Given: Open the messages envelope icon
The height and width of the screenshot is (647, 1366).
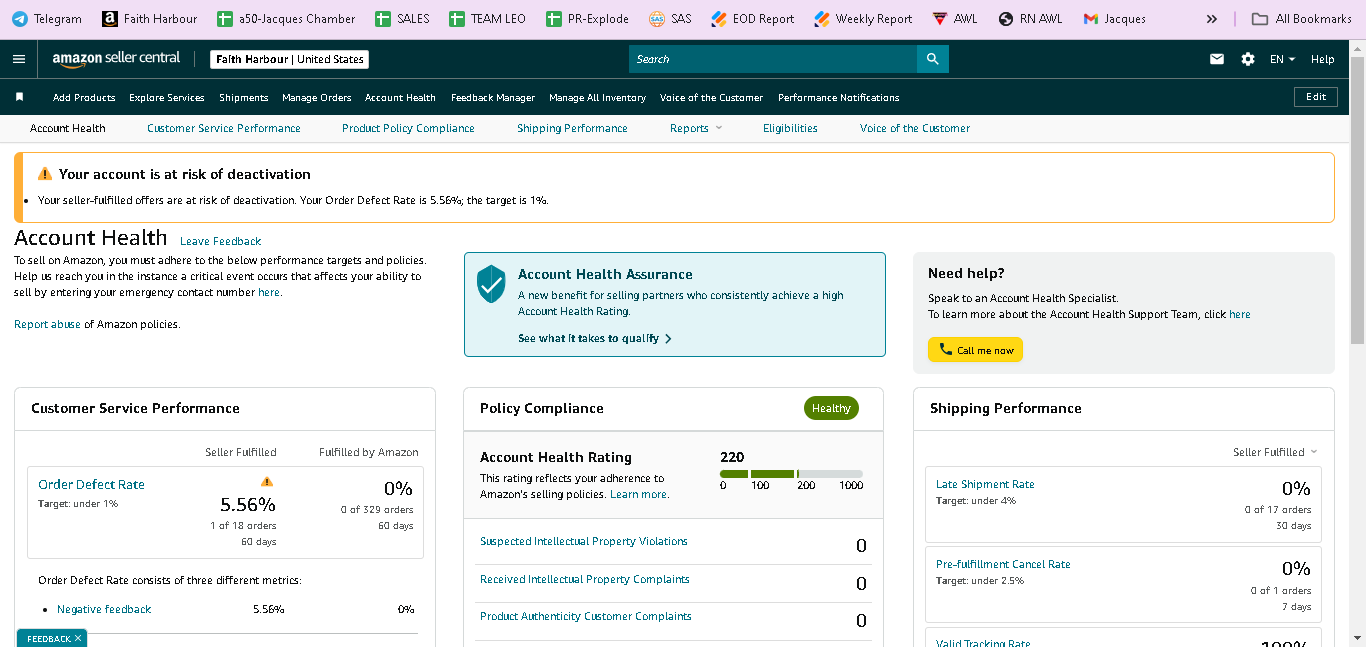Looking at the screenshot, I should 1217,59.
